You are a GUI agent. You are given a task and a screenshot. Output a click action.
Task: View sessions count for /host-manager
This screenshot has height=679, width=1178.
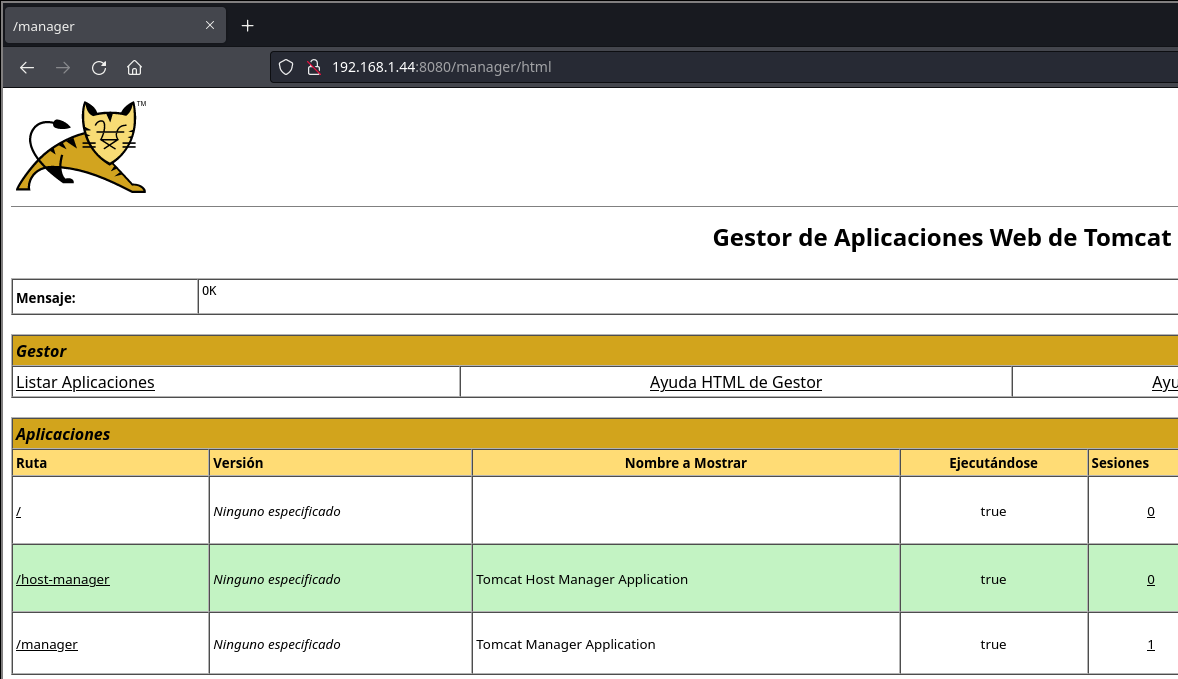tap(1151, 580)
